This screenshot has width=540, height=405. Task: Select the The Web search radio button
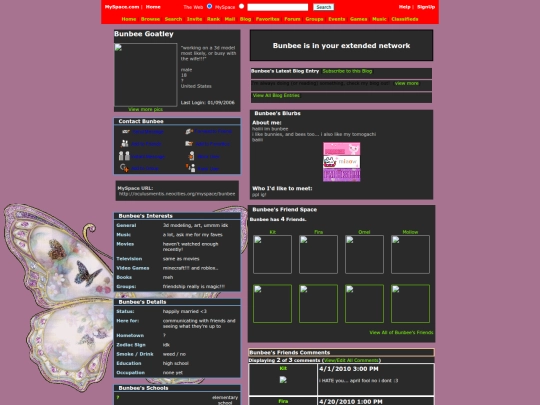click(x=209, y=6)
